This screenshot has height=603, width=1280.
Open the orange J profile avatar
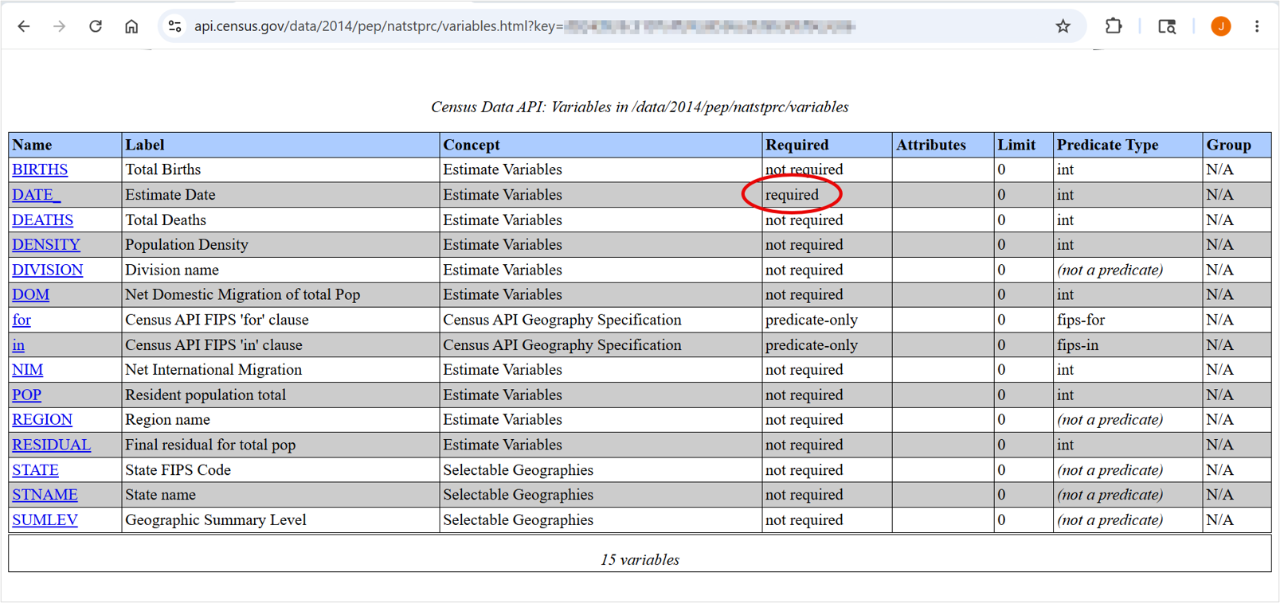pos(1221,27)
